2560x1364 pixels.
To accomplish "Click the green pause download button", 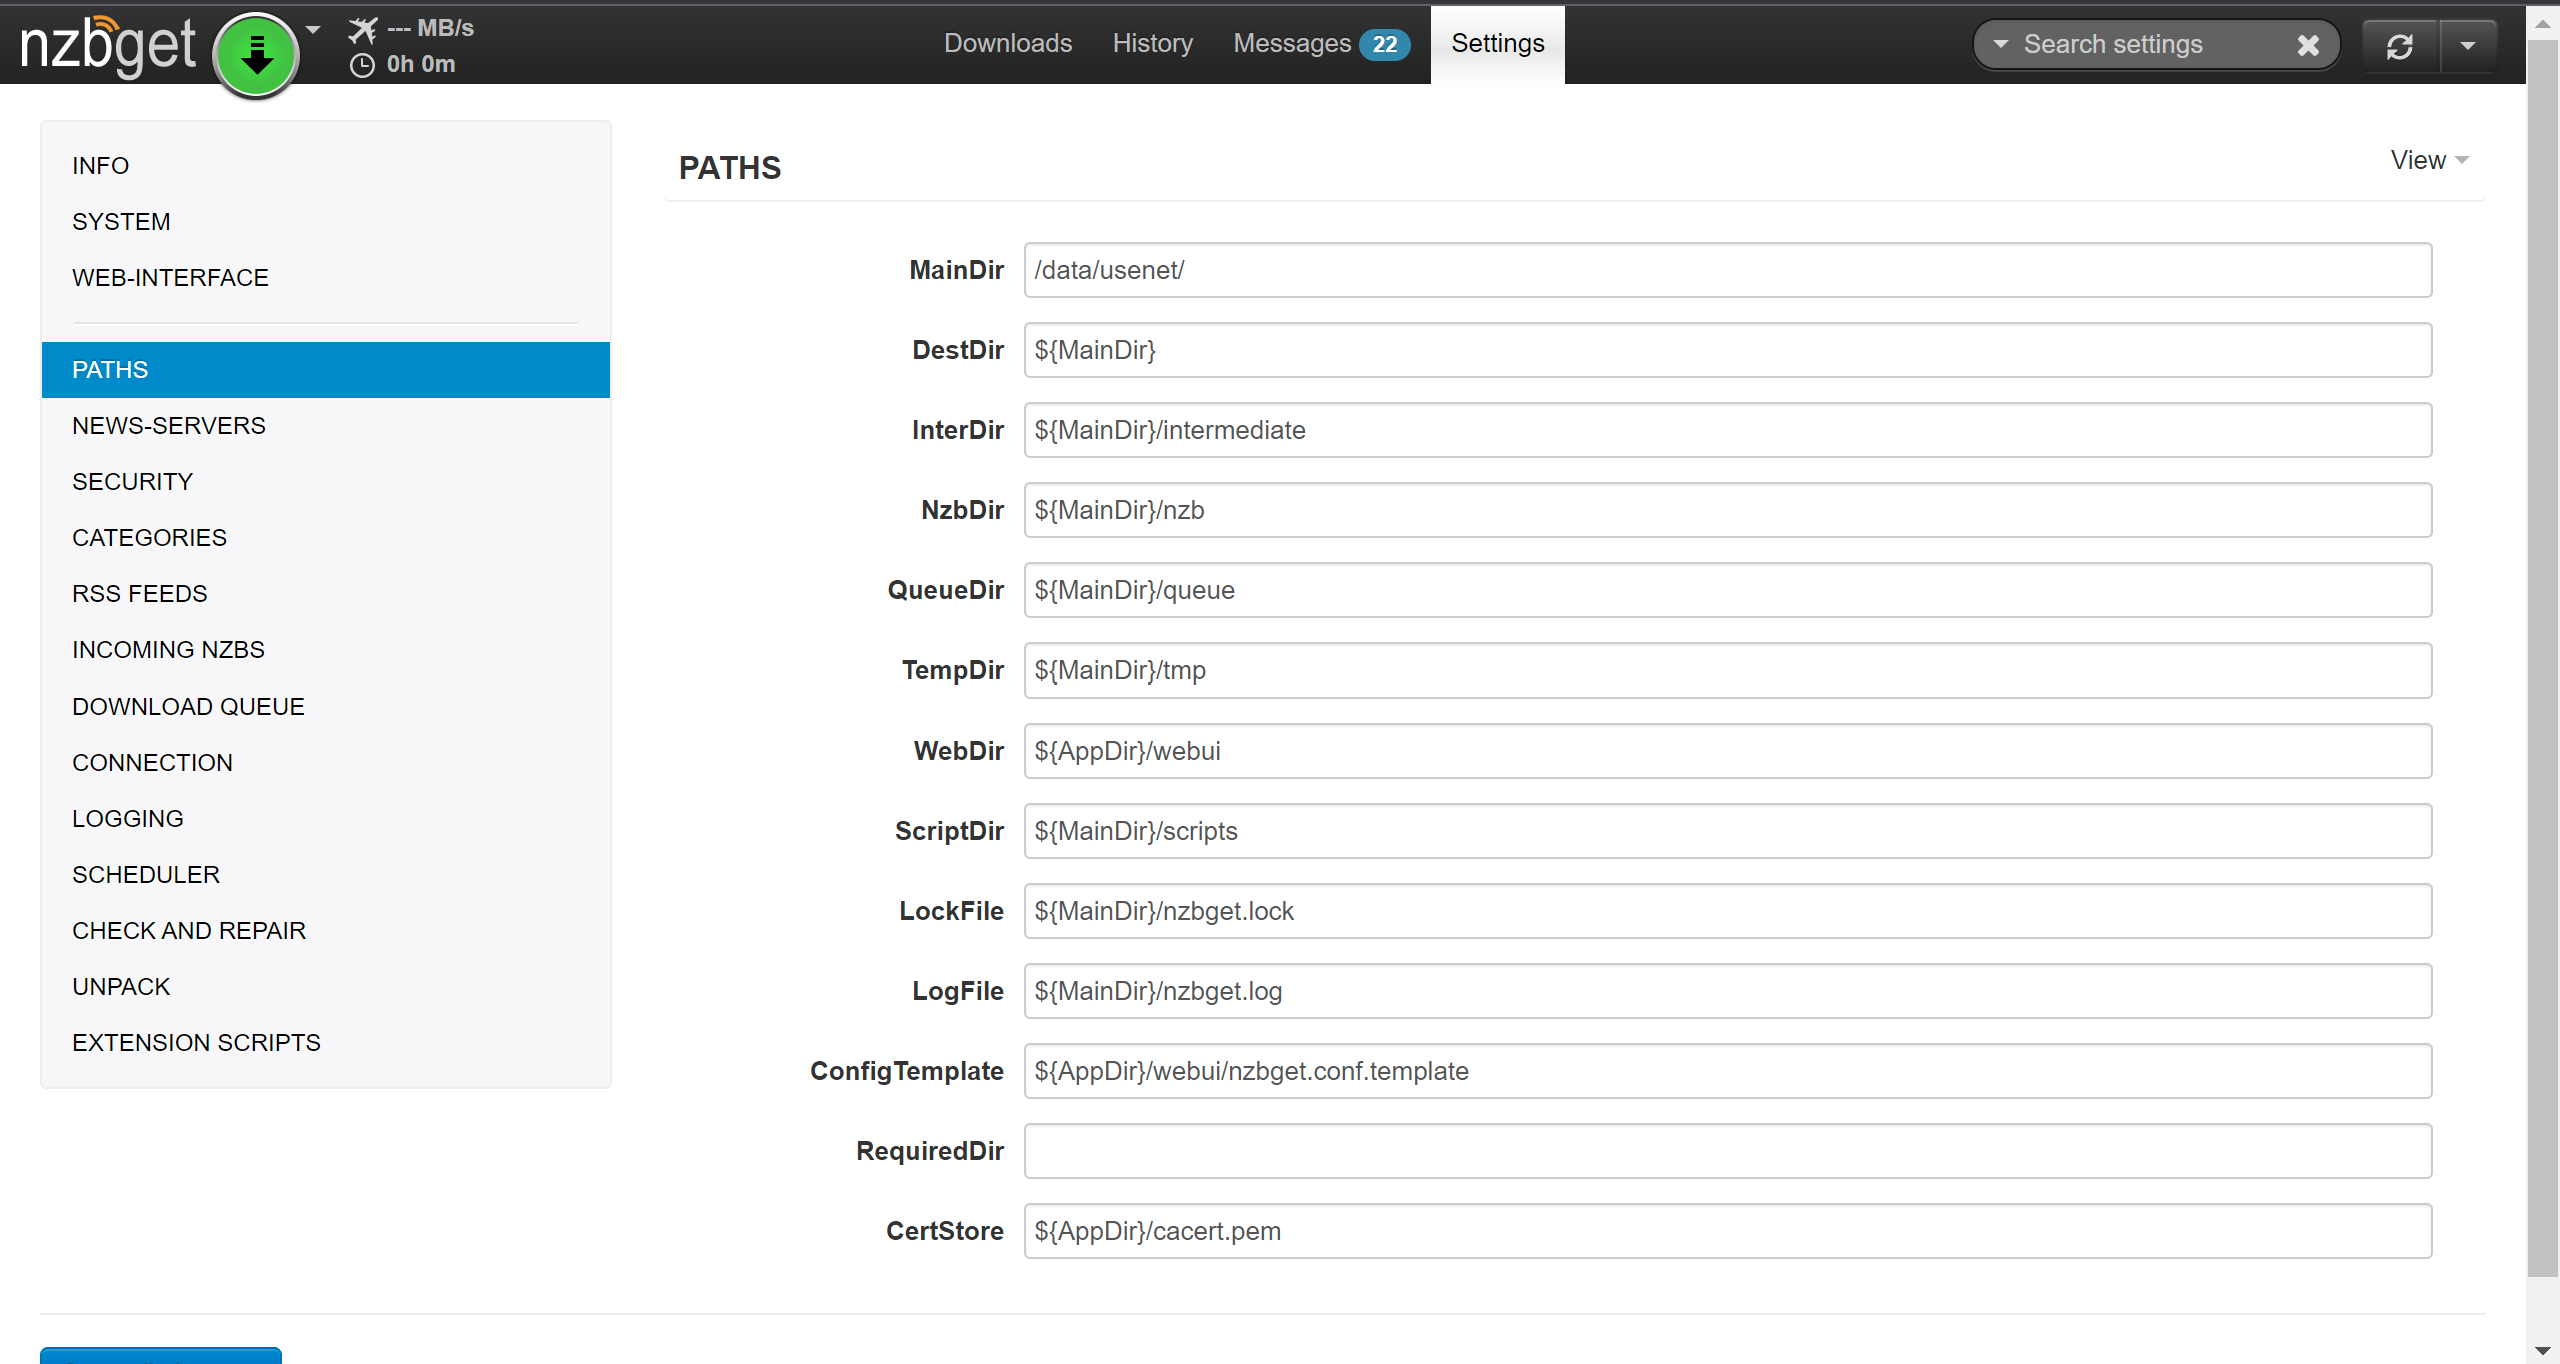I will click(256, 55).
